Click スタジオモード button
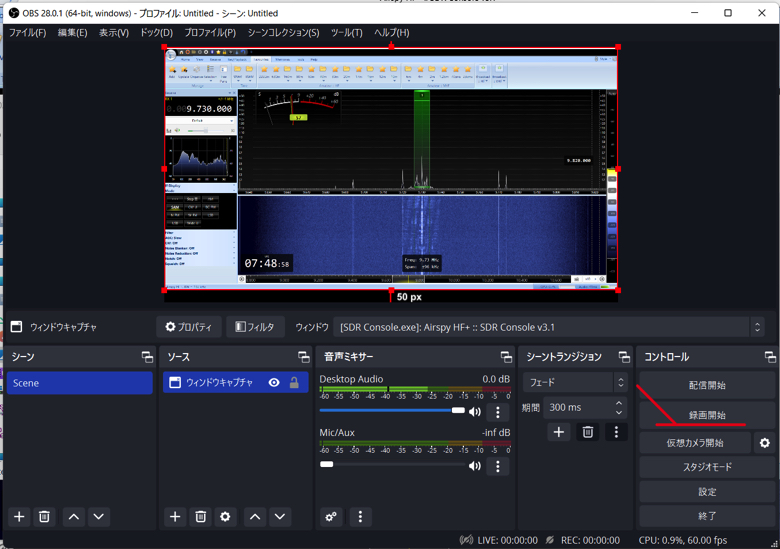Screen dimensions: 780x549 [707, 467]
